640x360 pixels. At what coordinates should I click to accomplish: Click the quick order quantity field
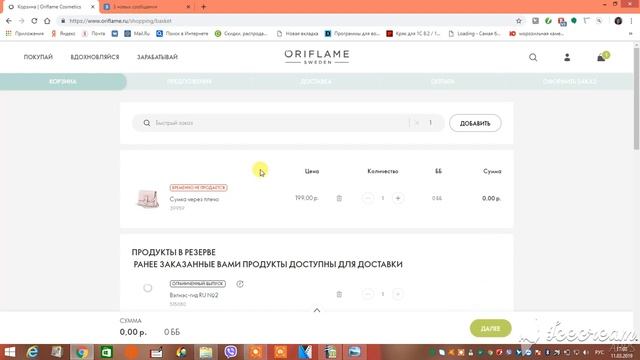pyautogui.click(x=430, y=123)
